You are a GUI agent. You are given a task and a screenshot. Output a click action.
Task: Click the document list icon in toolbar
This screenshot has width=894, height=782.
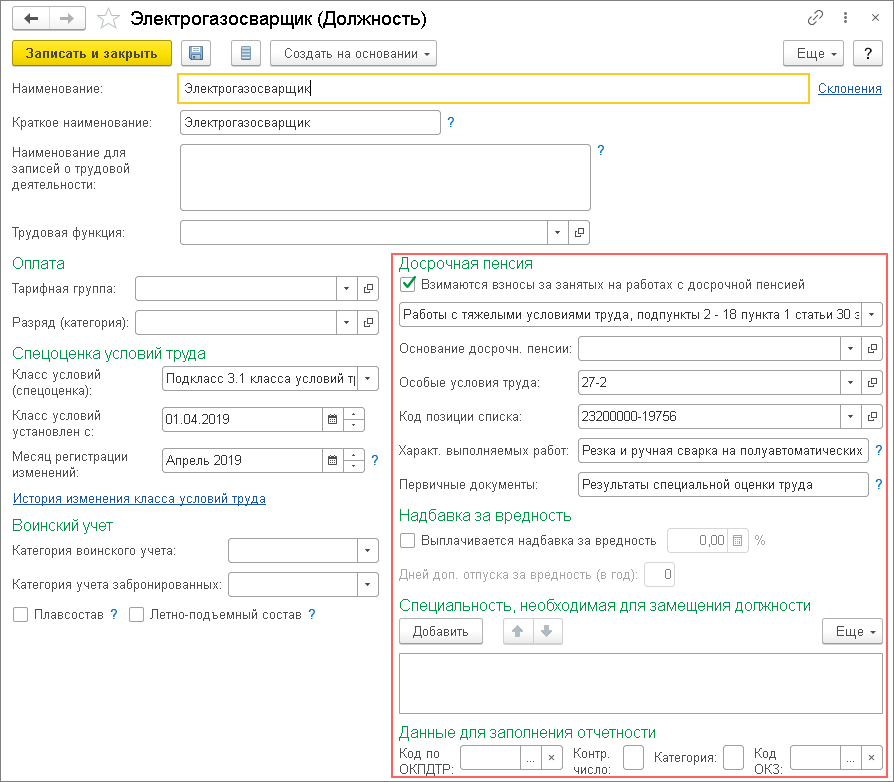coord(246,54)
